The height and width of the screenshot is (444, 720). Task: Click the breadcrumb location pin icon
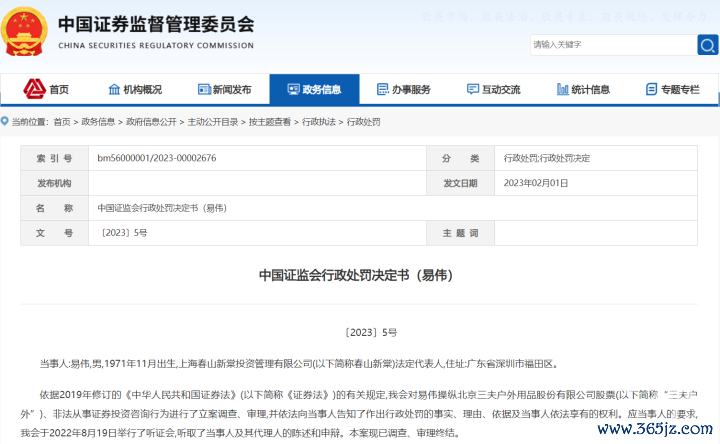coord(5,121)
